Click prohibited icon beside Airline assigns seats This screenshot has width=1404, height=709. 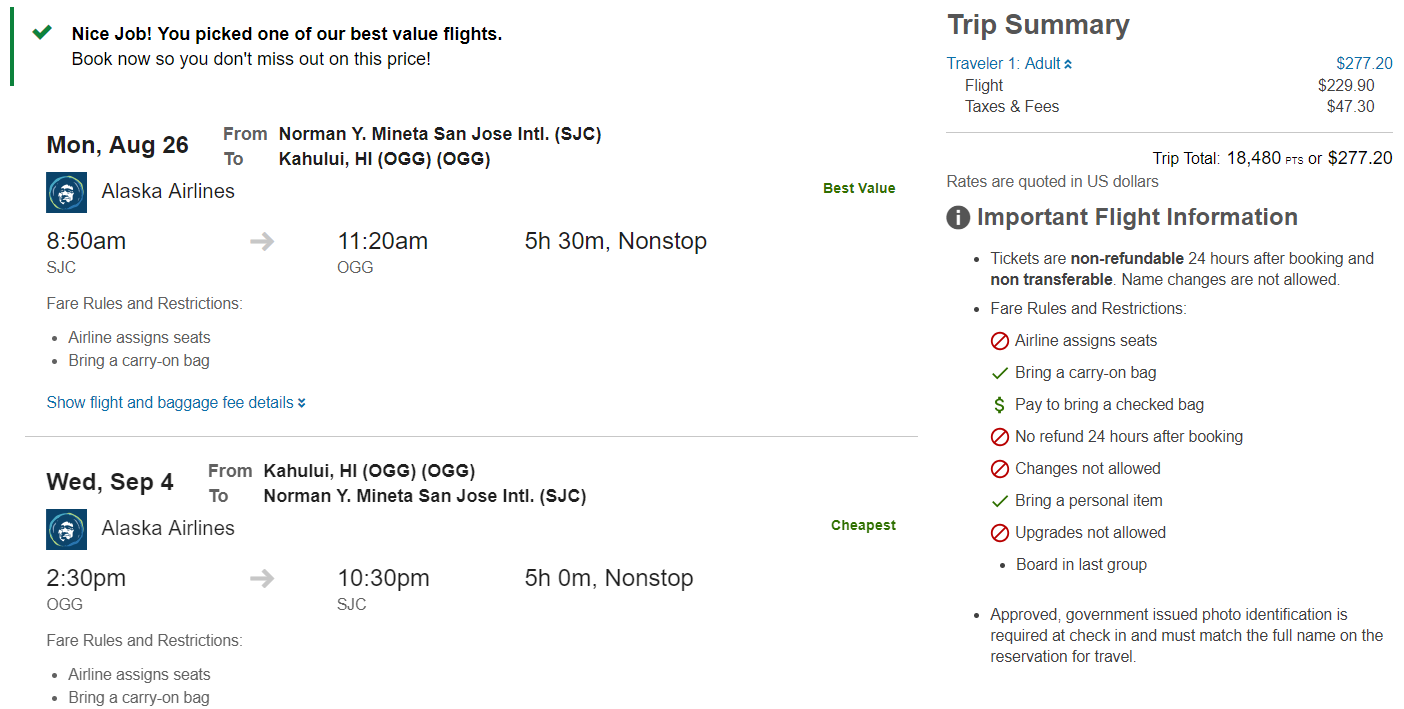click(x=999, y=341)
